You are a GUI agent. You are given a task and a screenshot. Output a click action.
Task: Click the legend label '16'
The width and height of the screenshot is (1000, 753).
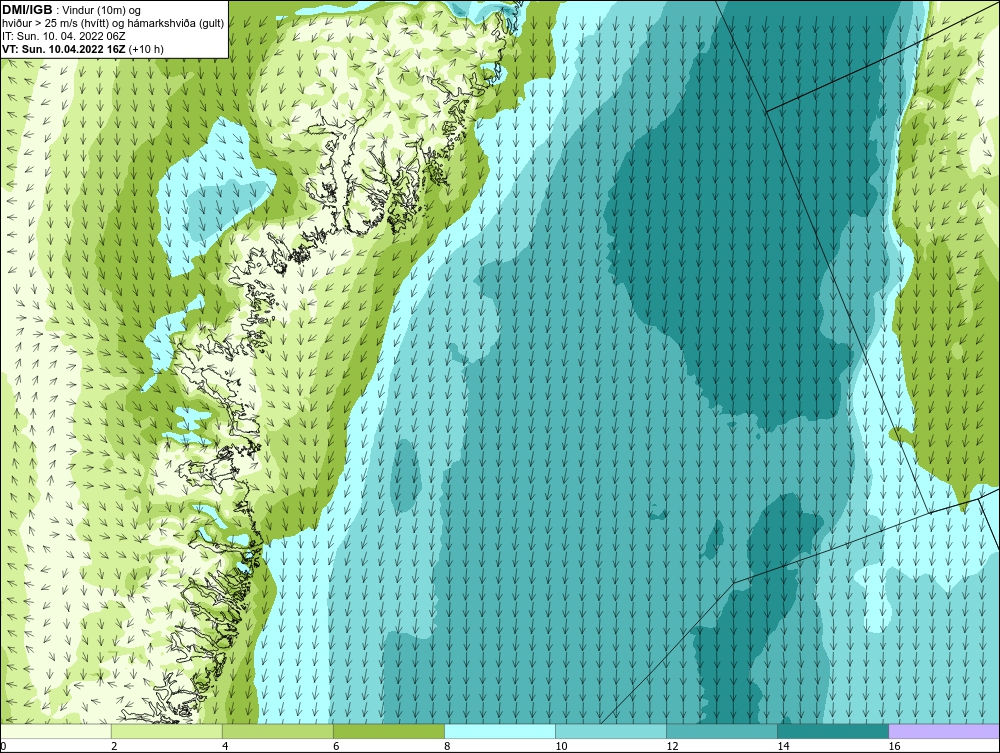[x=894, y=746]
